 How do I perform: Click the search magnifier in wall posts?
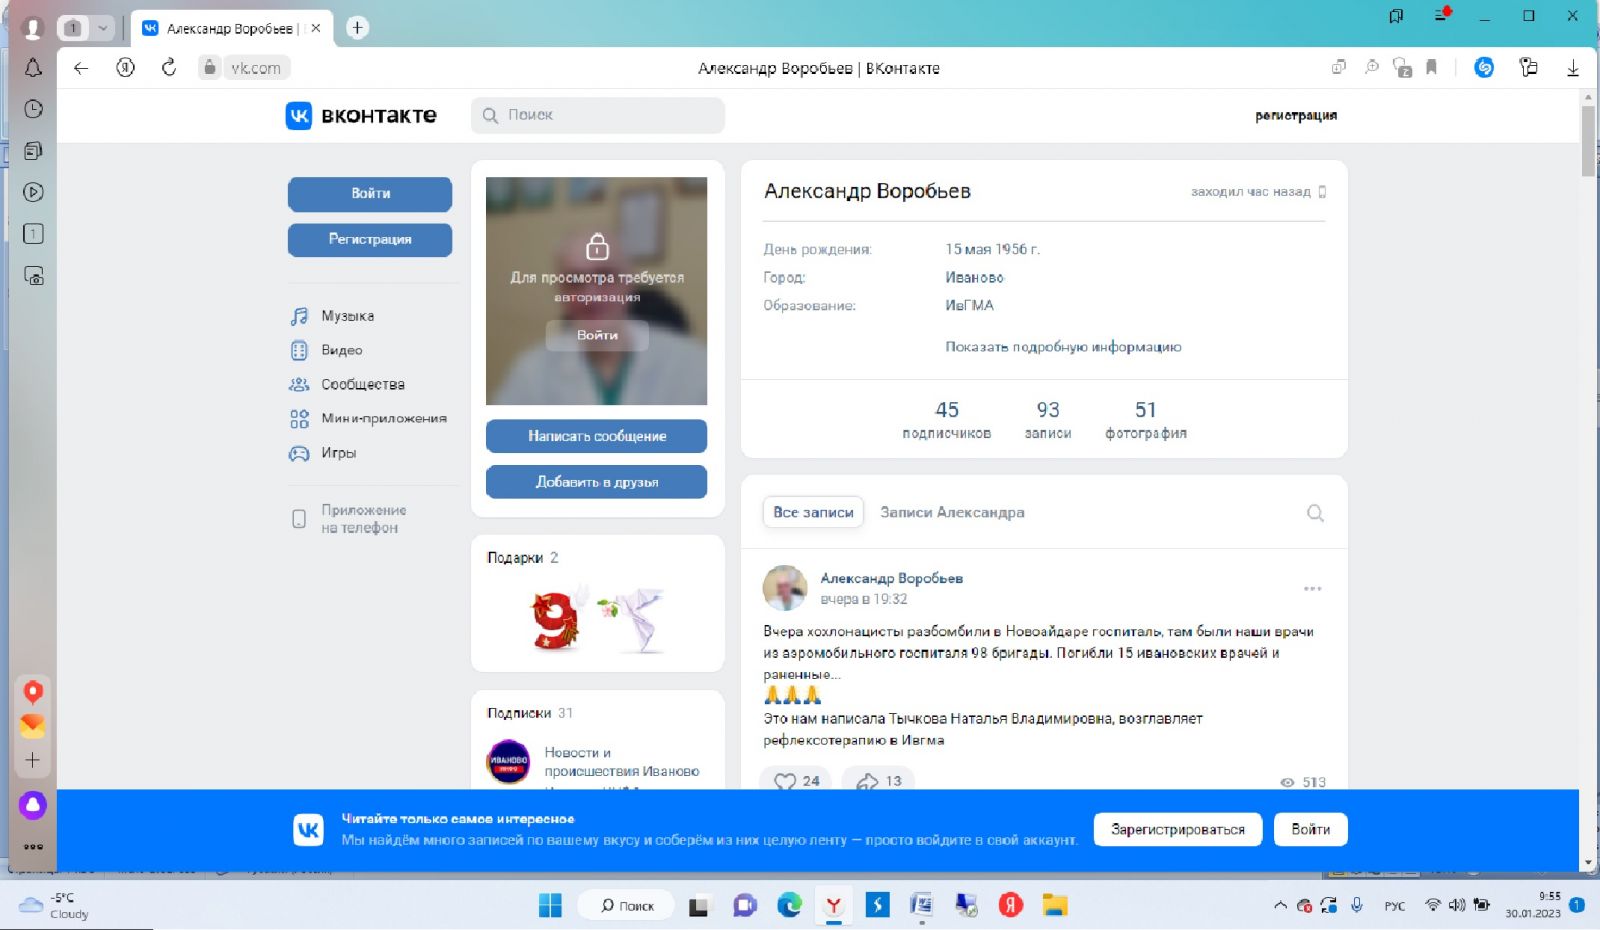pos(1315,513)
